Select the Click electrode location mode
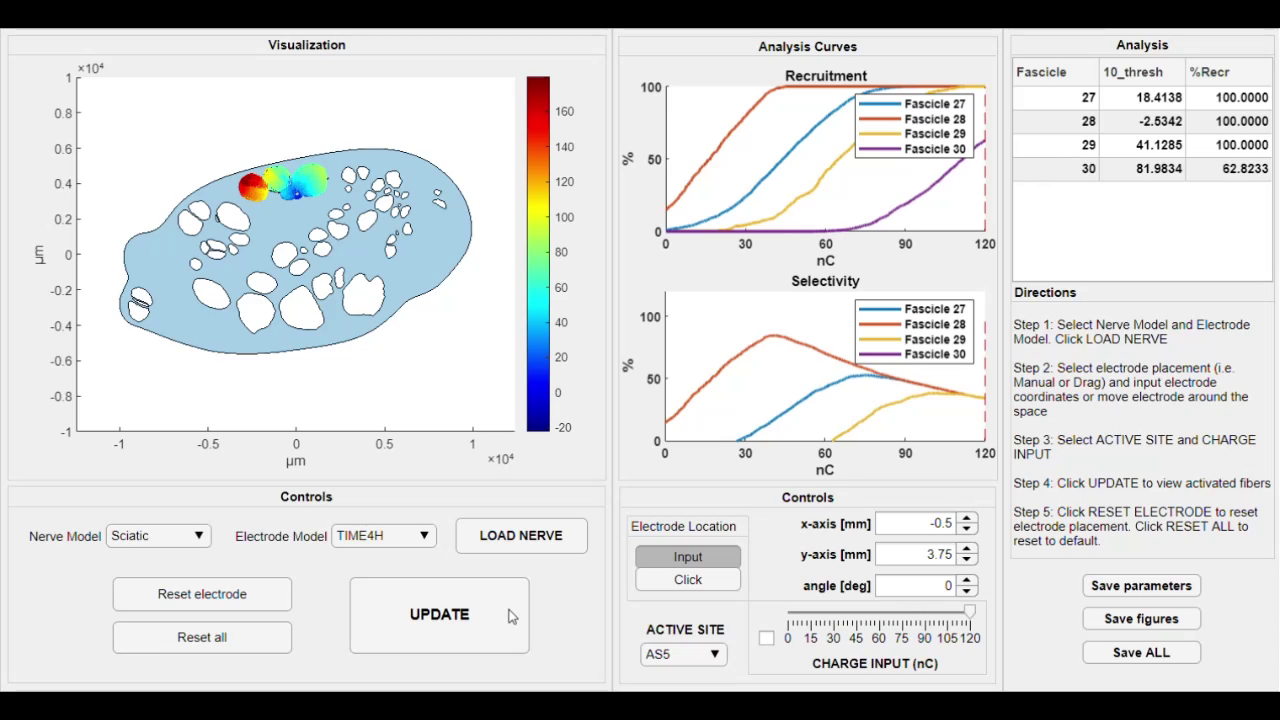 point(688,580)
